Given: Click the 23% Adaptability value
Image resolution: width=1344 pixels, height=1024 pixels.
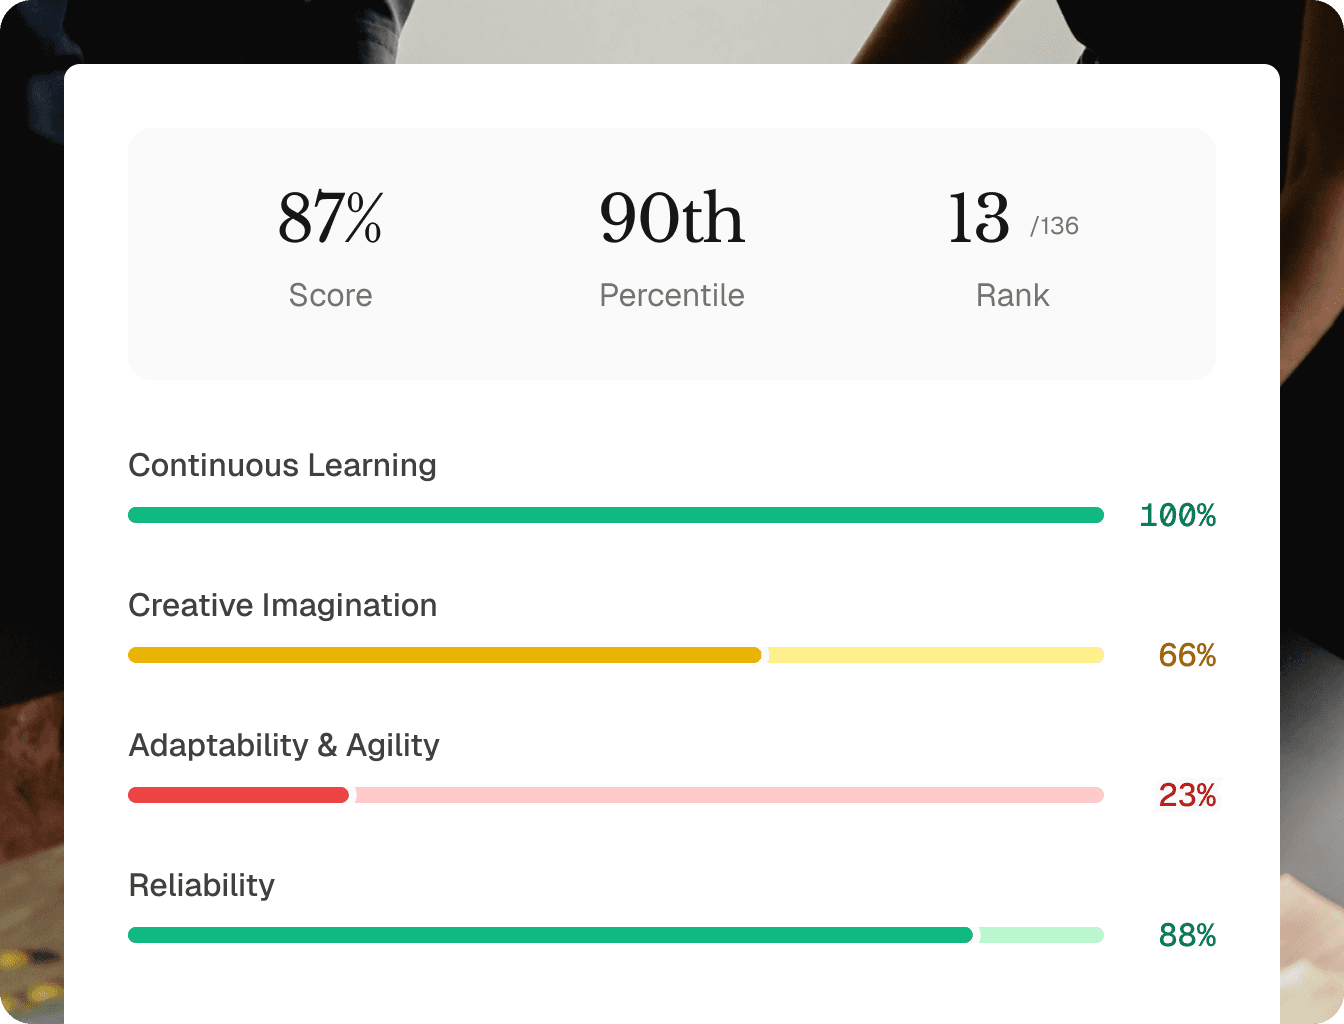Looking at the screenshot, I should [x=1187, y=795].
